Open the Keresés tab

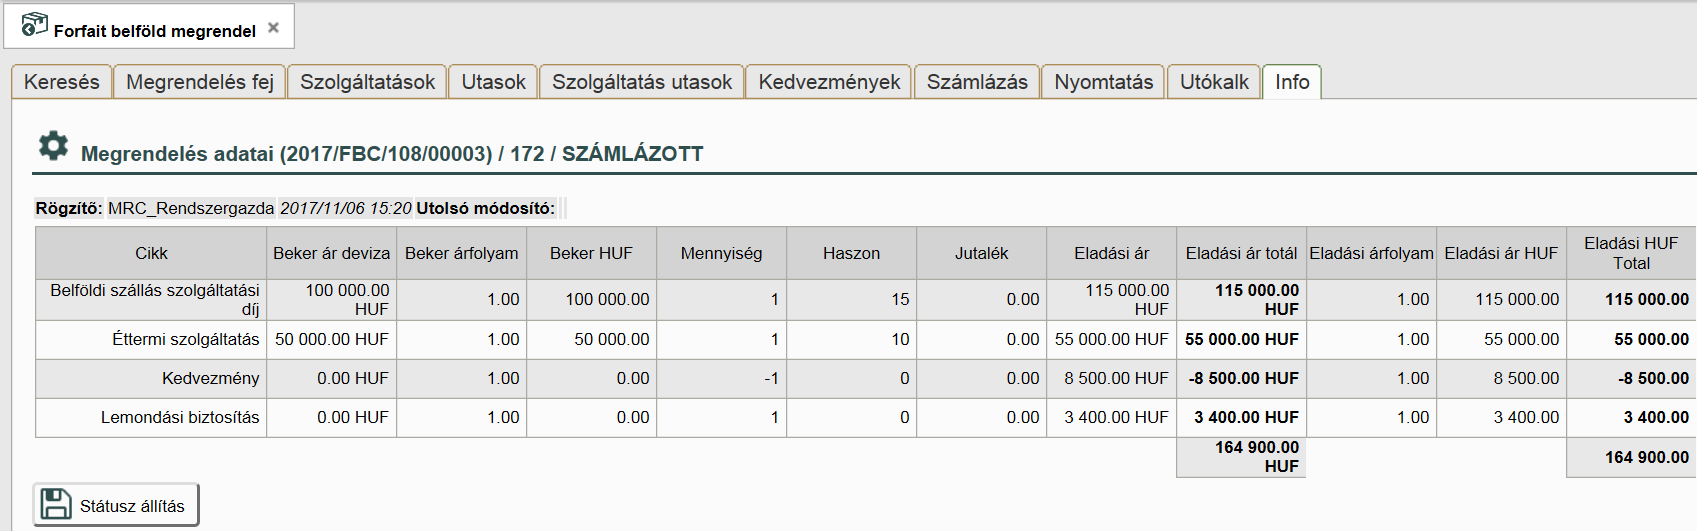click(x=62, y=82)
